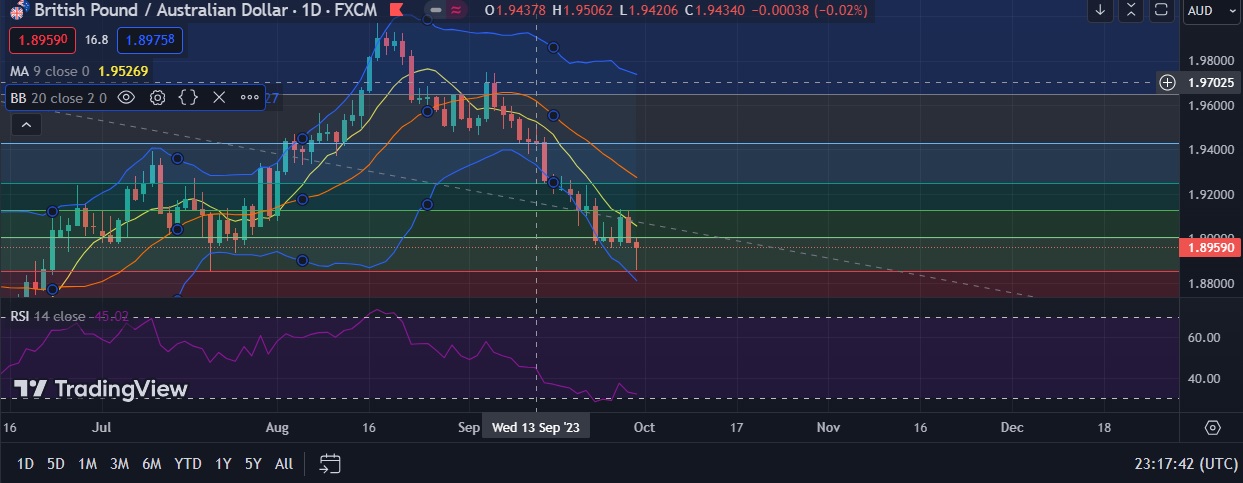Click the blue buy price 1.89758 button

tap(150, 41)
